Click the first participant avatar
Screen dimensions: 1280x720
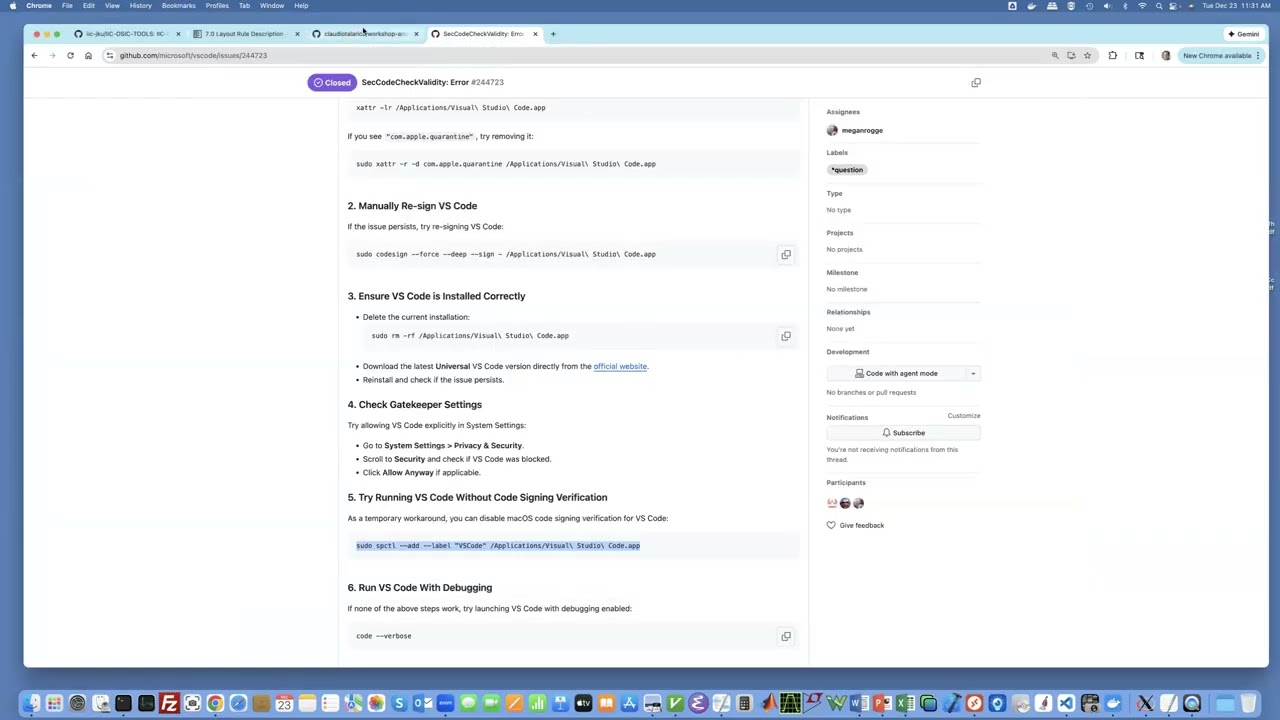[832, 503]
